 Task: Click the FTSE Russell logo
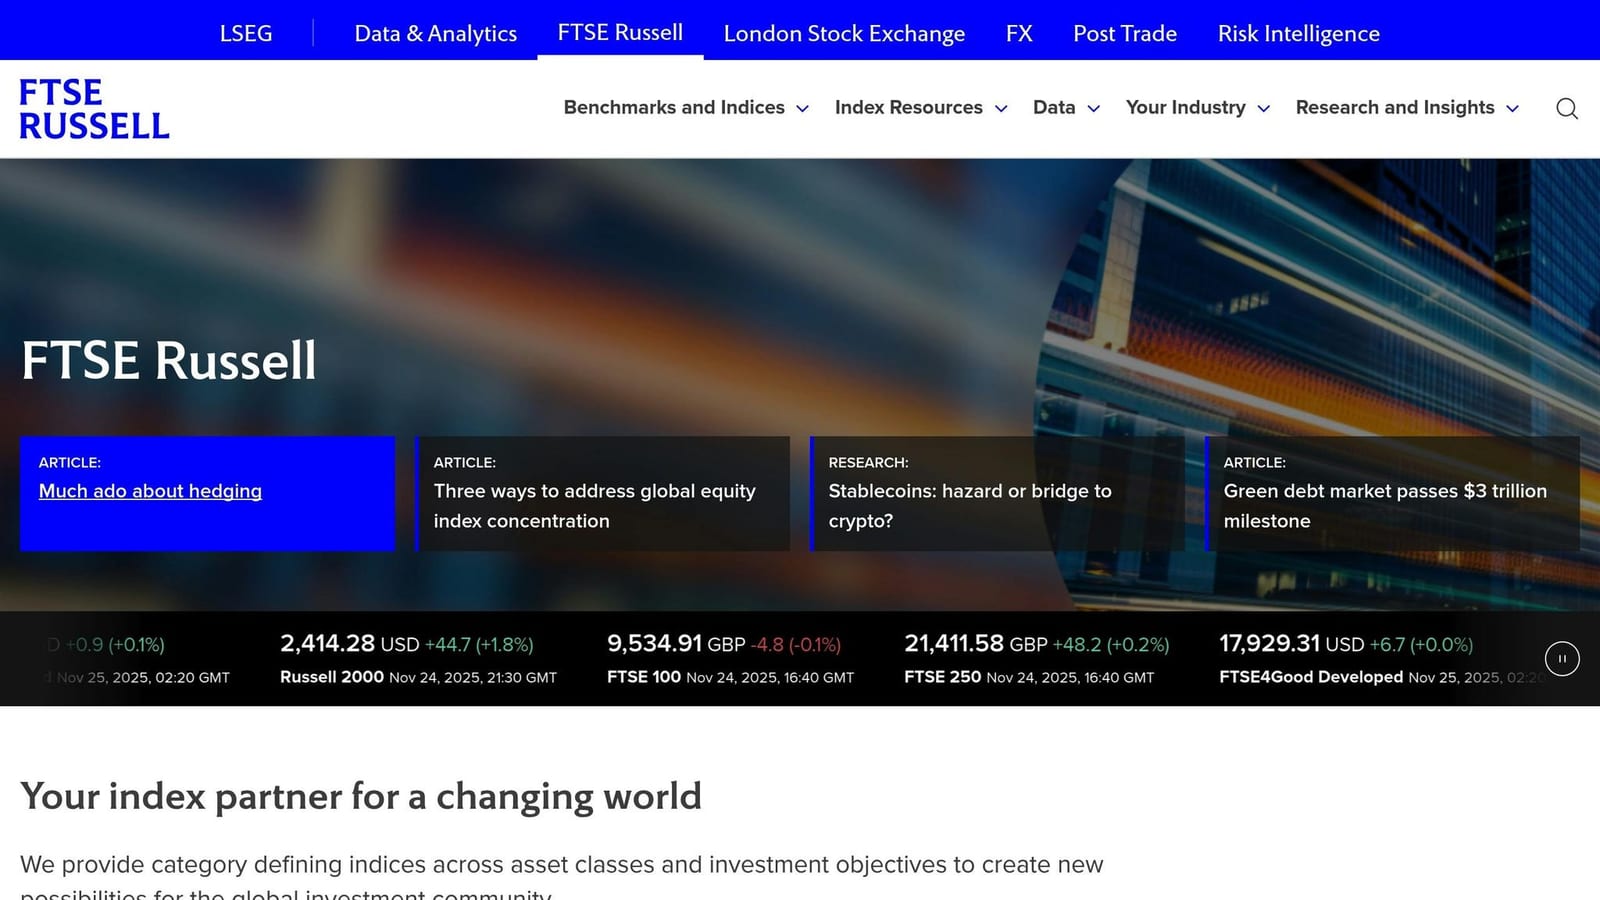tap(94, 108)
